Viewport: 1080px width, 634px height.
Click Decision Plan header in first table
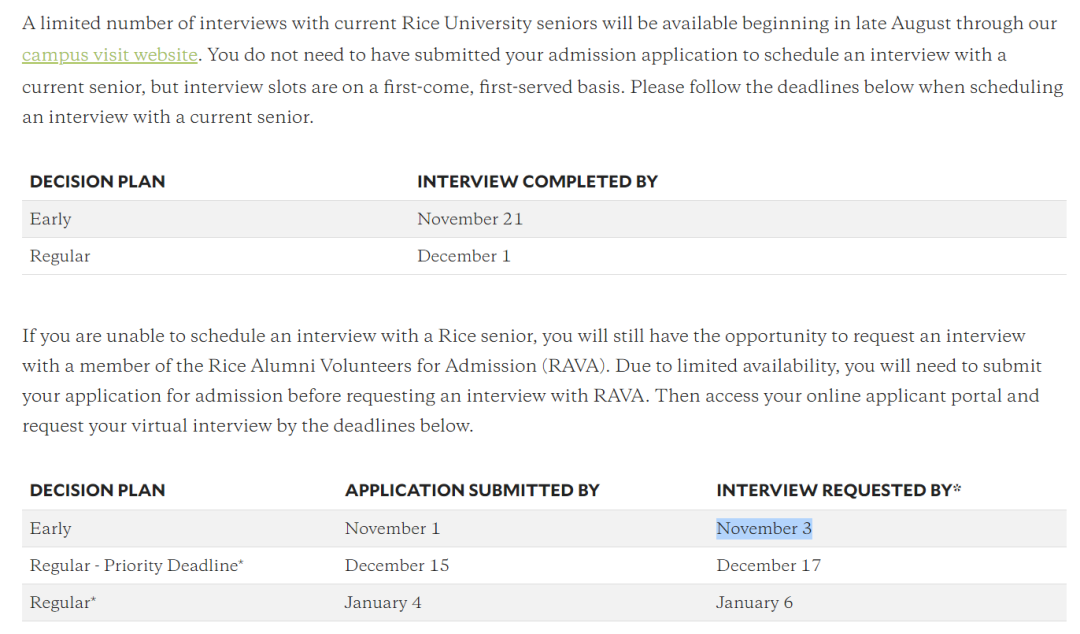tap(97, 181)
